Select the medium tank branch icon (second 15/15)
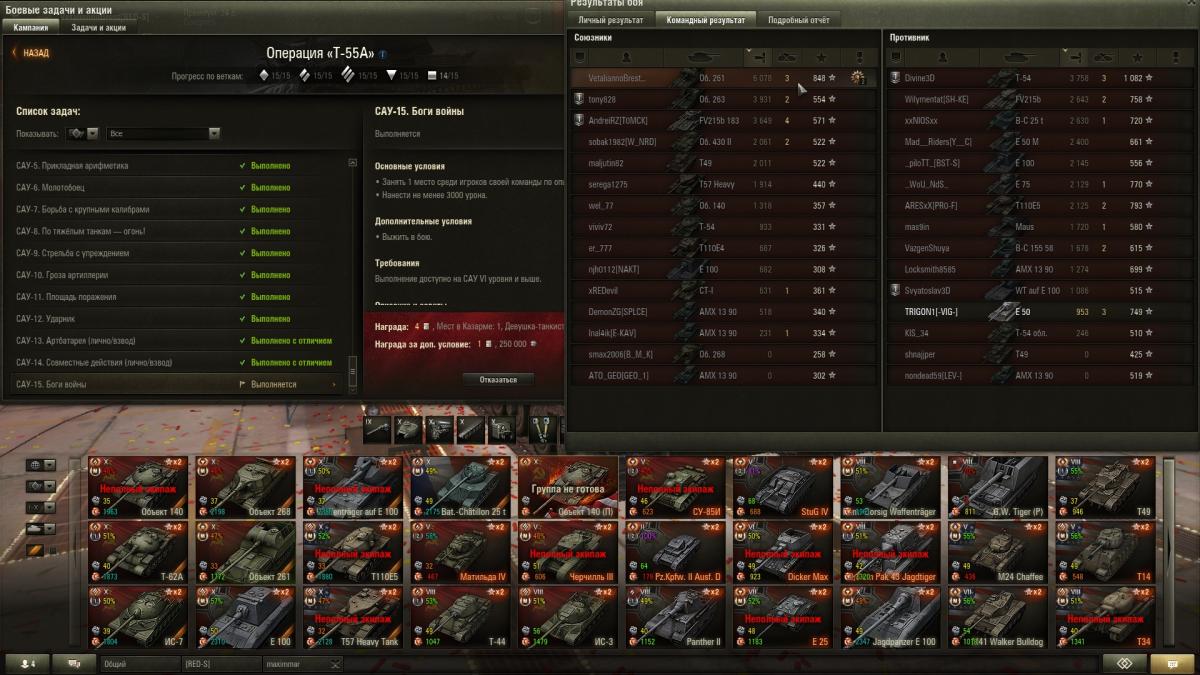This screenshot has height=675, width=1200. 306,75
